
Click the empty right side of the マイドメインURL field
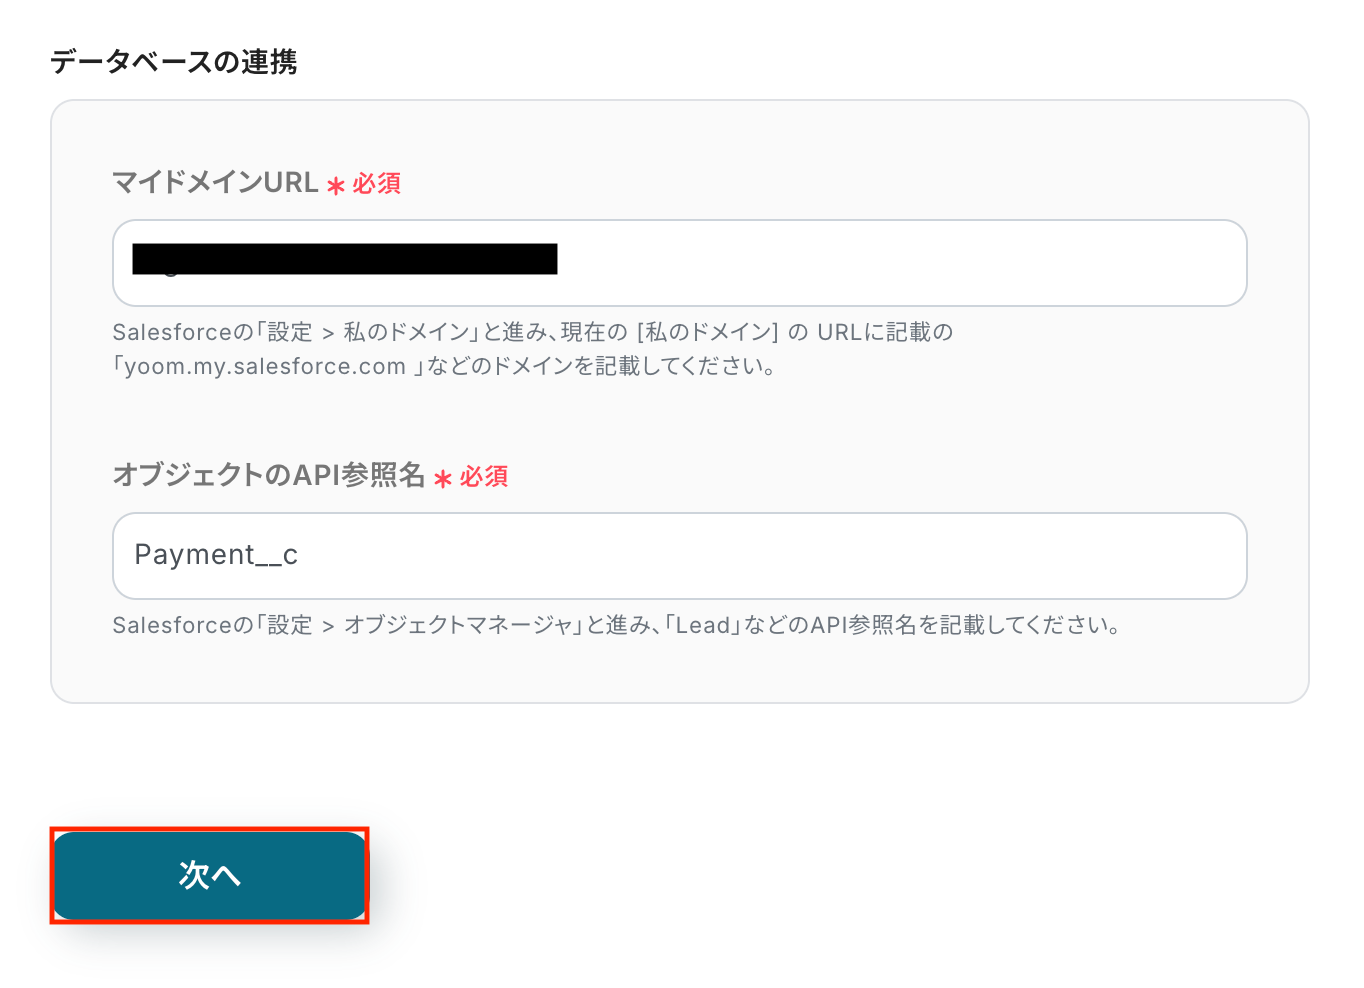pyautogui.click(x=950, y=263)
